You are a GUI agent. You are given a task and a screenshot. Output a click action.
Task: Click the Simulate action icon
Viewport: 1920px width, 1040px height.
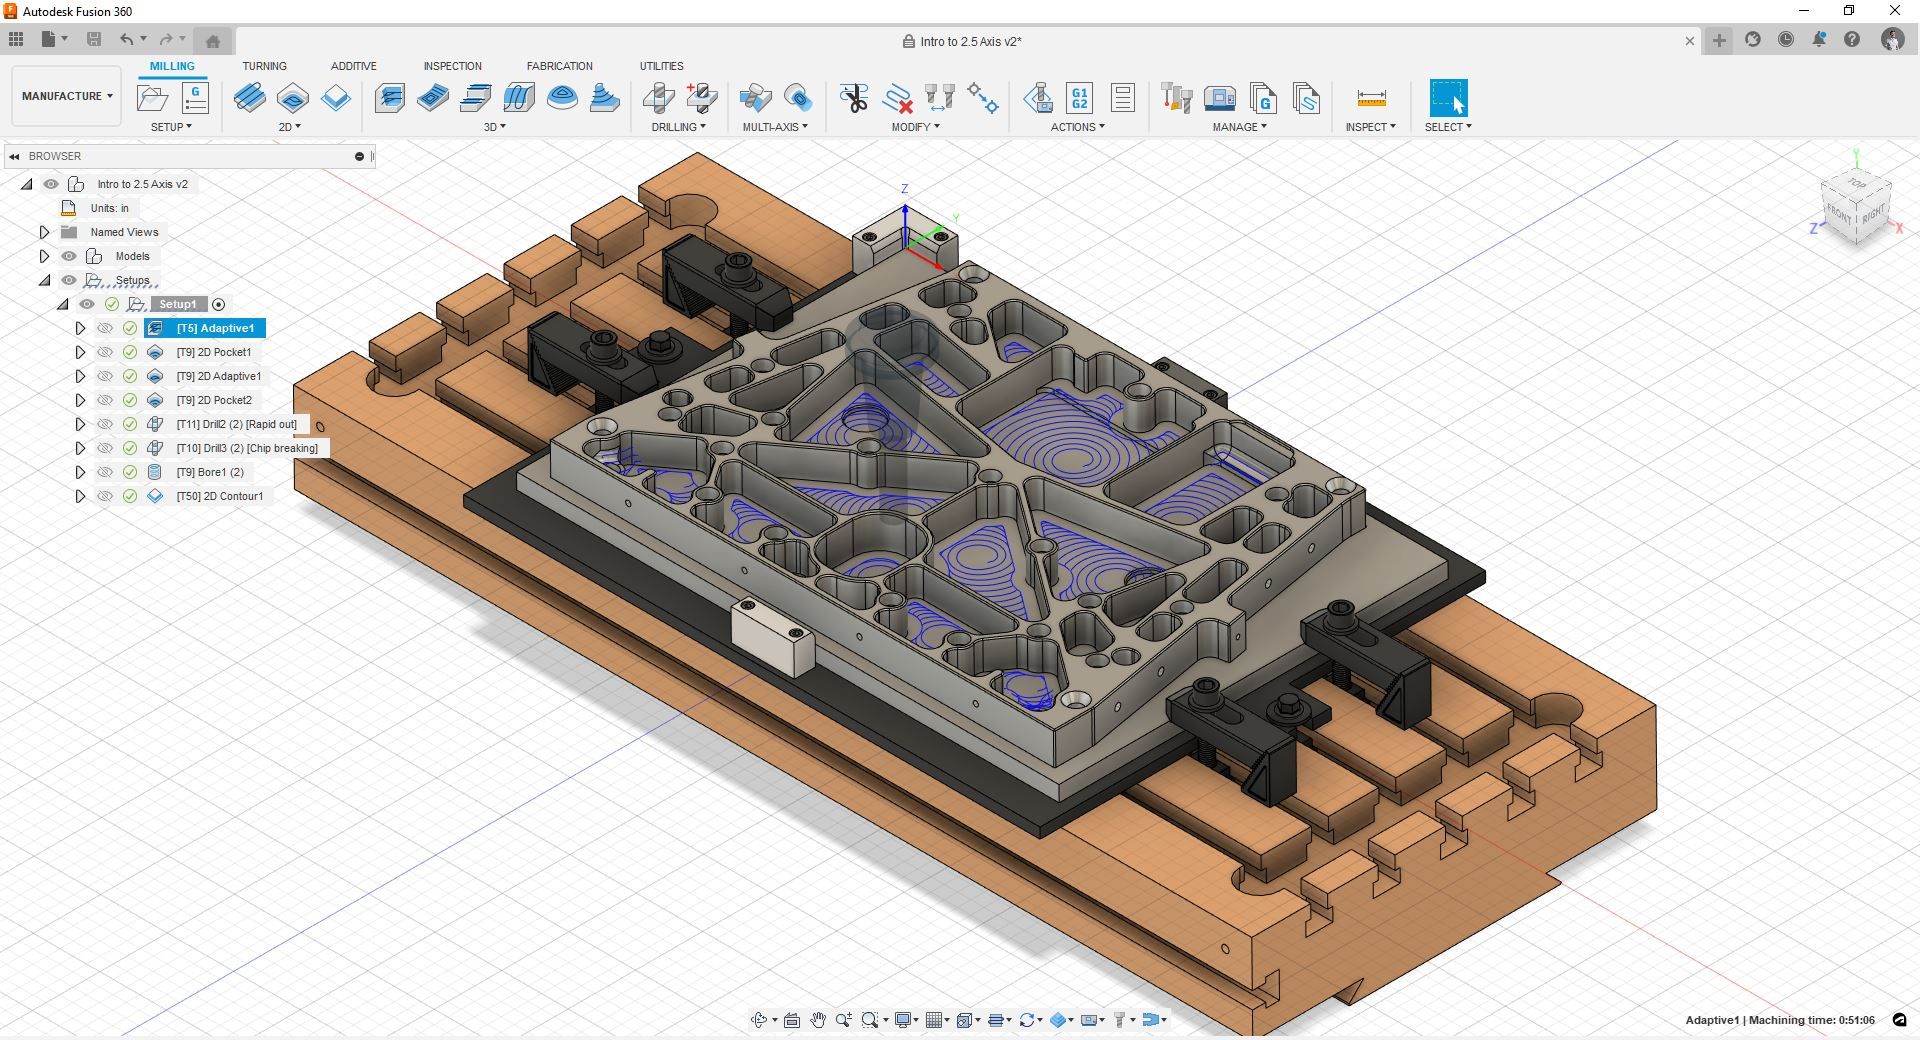(x=1038, y=98)
